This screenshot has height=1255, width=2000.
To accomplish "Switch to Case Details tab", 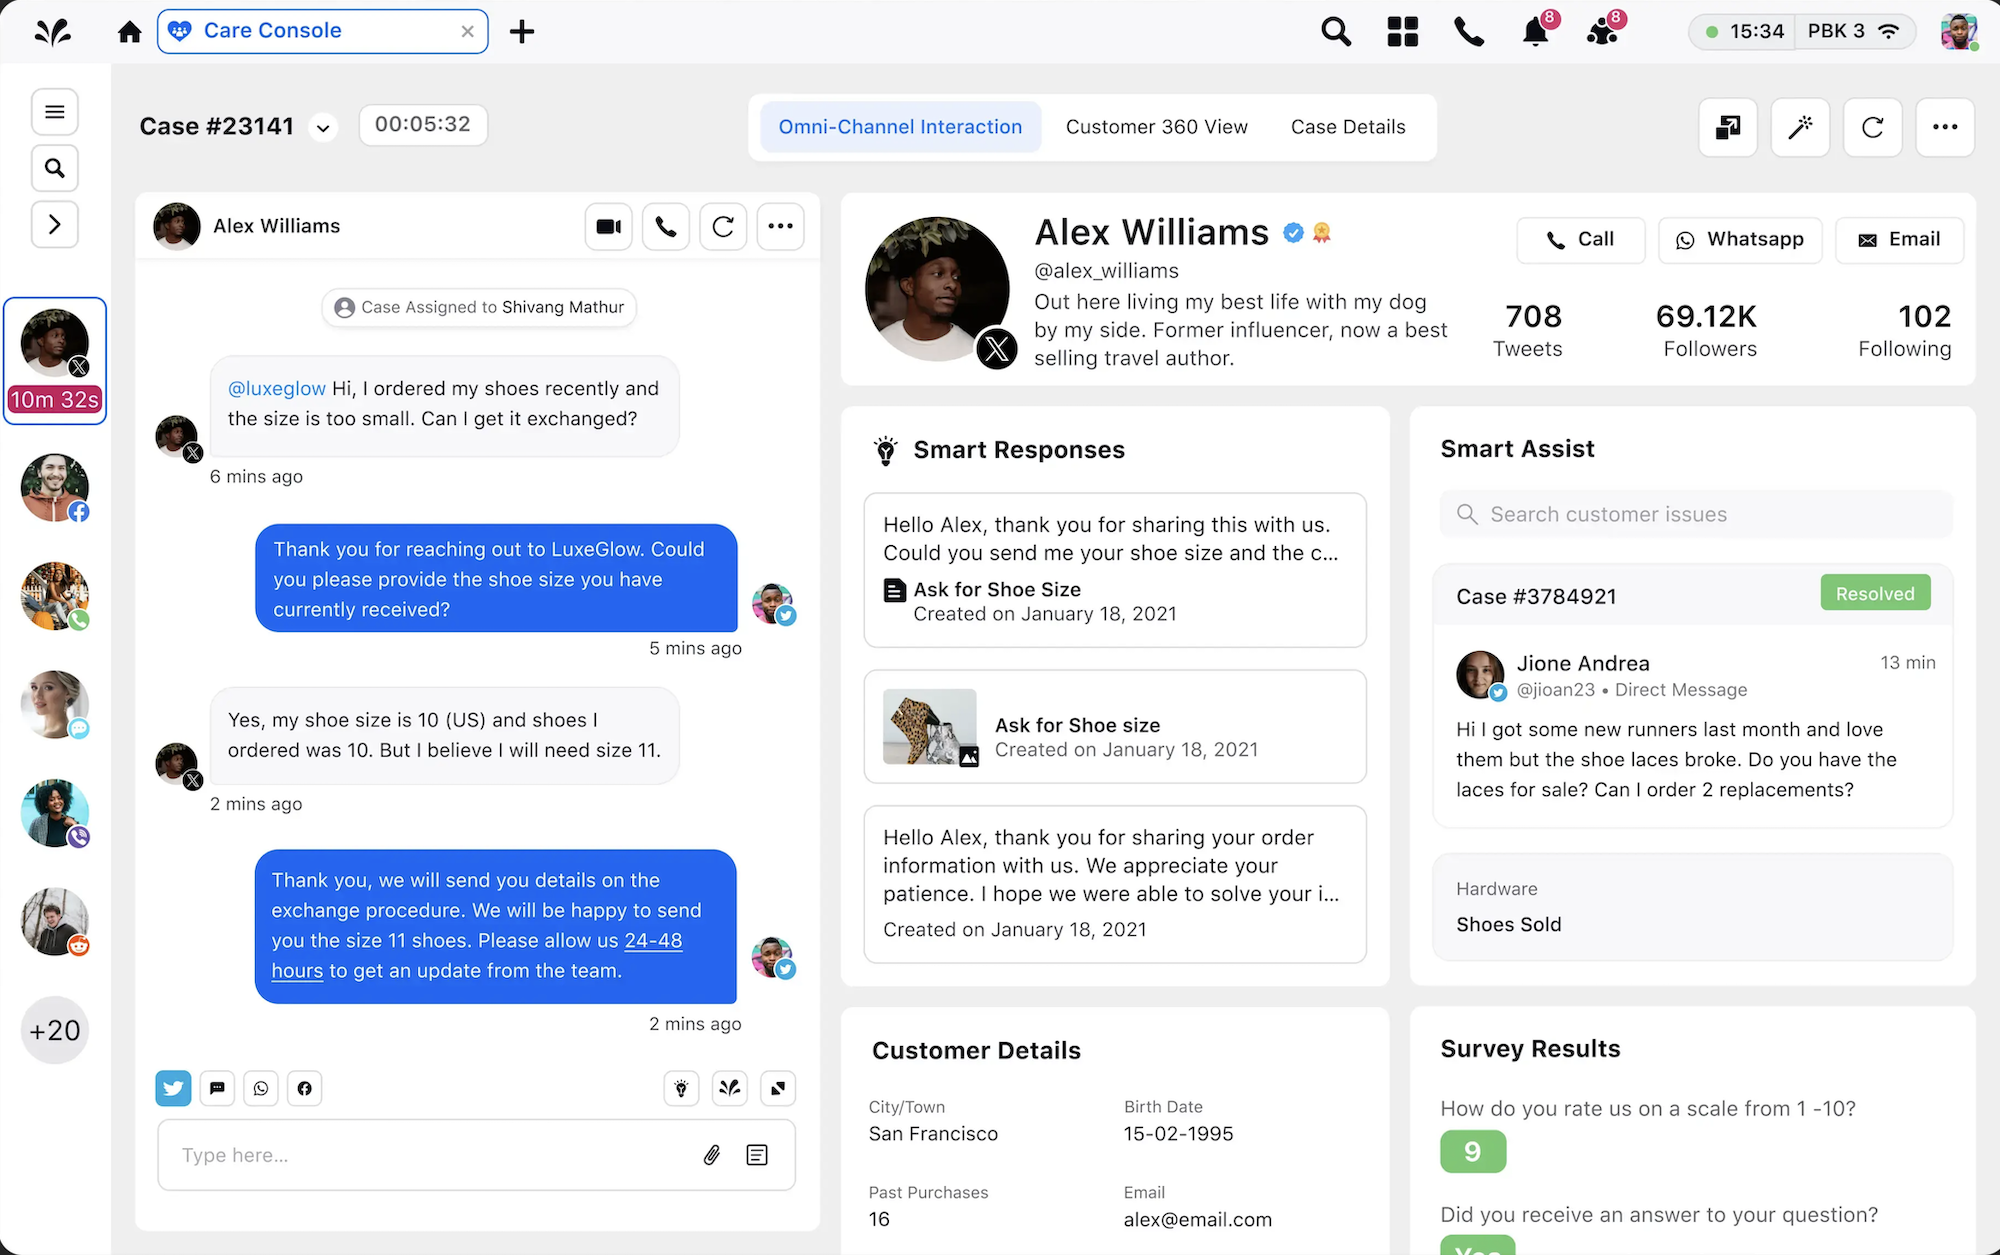I will 1347,126.
